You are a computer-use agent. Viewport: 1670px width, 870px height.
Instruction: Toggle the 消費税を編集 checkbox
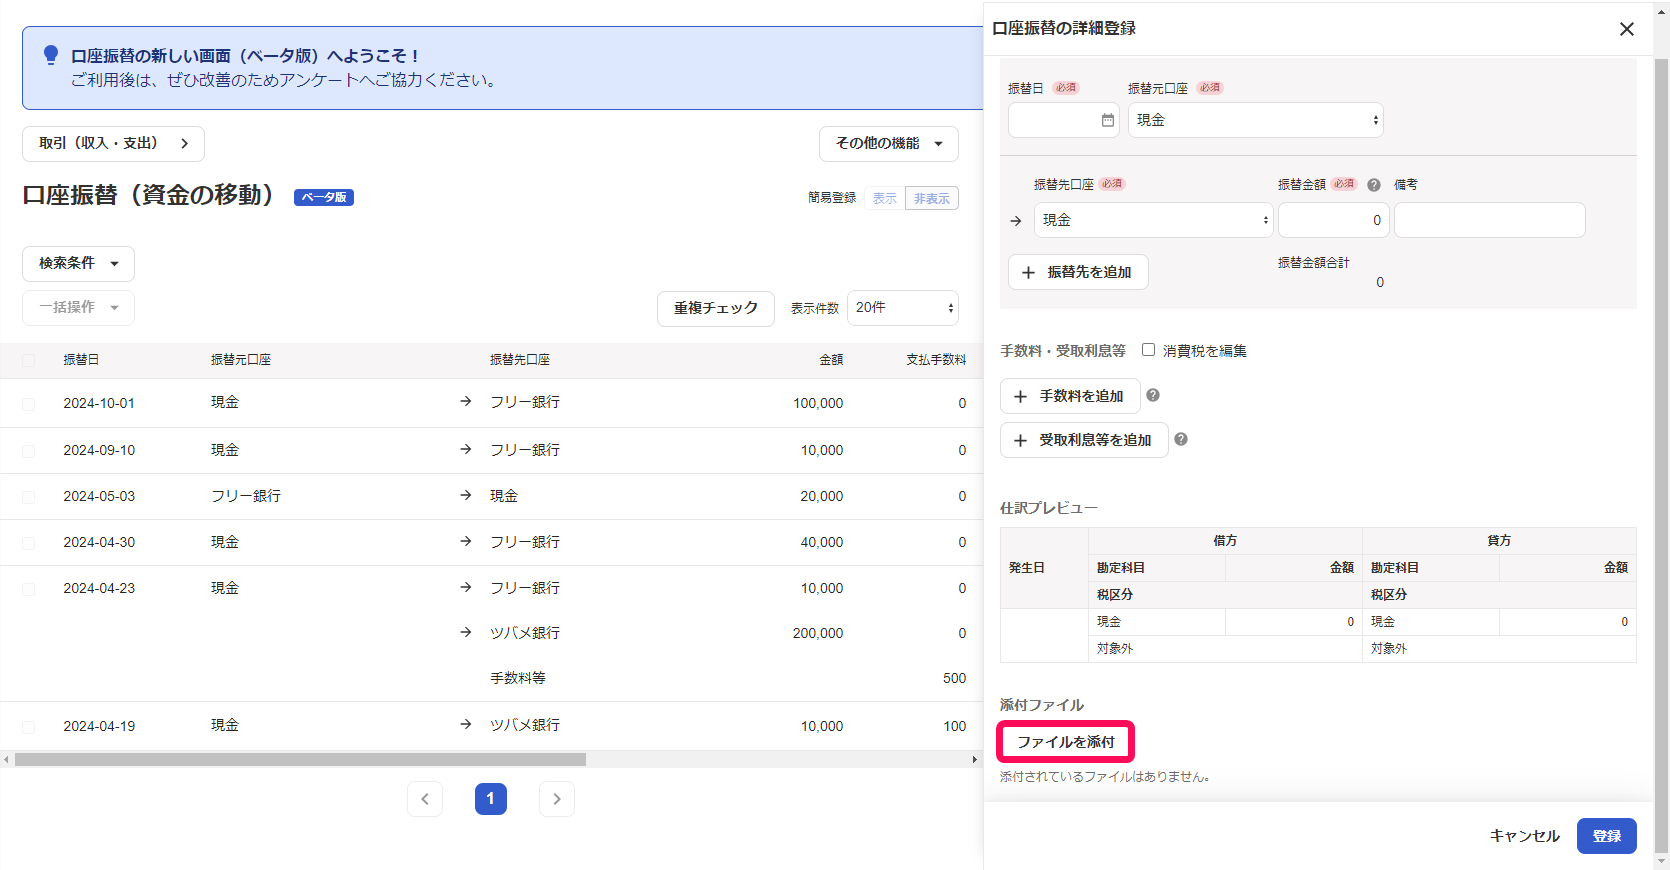pyautogui.click(x=1148, y=350)
